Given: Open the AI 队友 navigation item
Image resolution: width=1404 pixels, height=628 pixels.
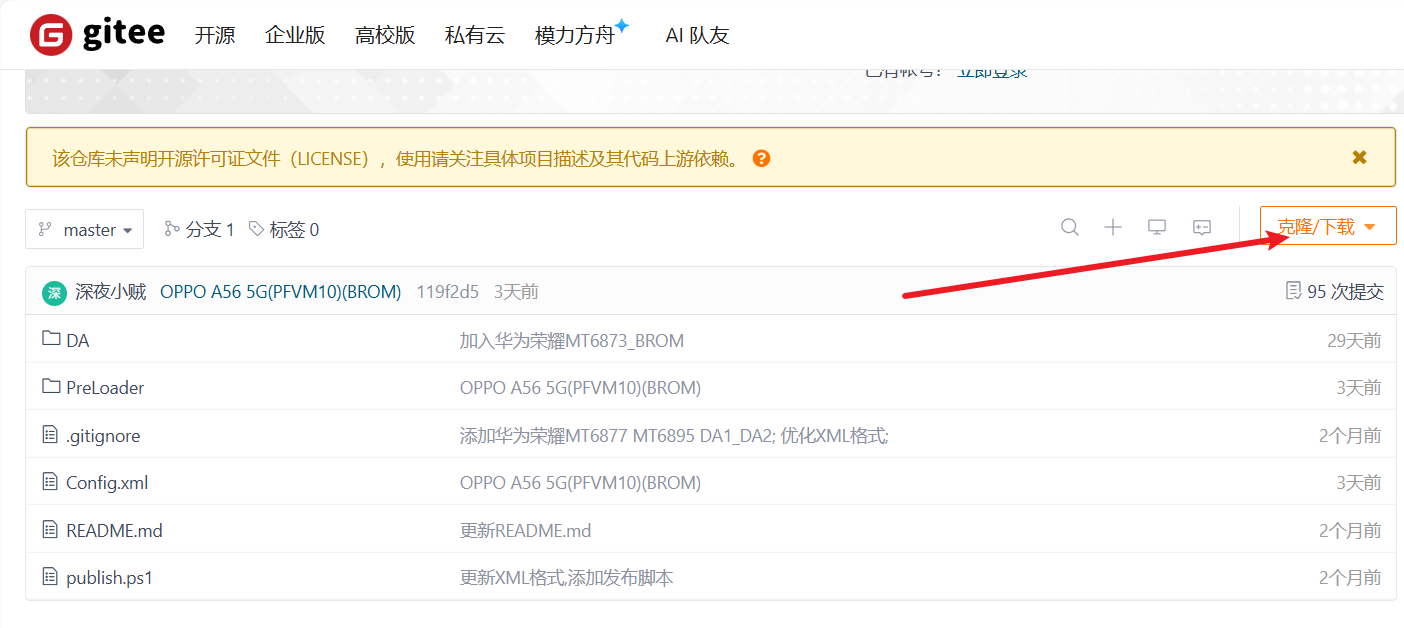Looking at the screenshot, I should 697,35.
